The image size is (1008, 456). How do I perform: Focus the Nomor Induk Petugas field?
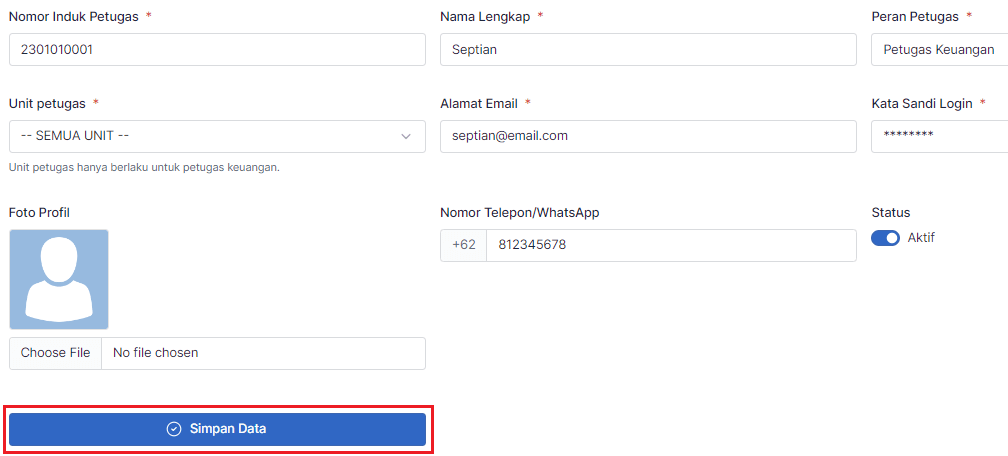click(x=217, y=50)
